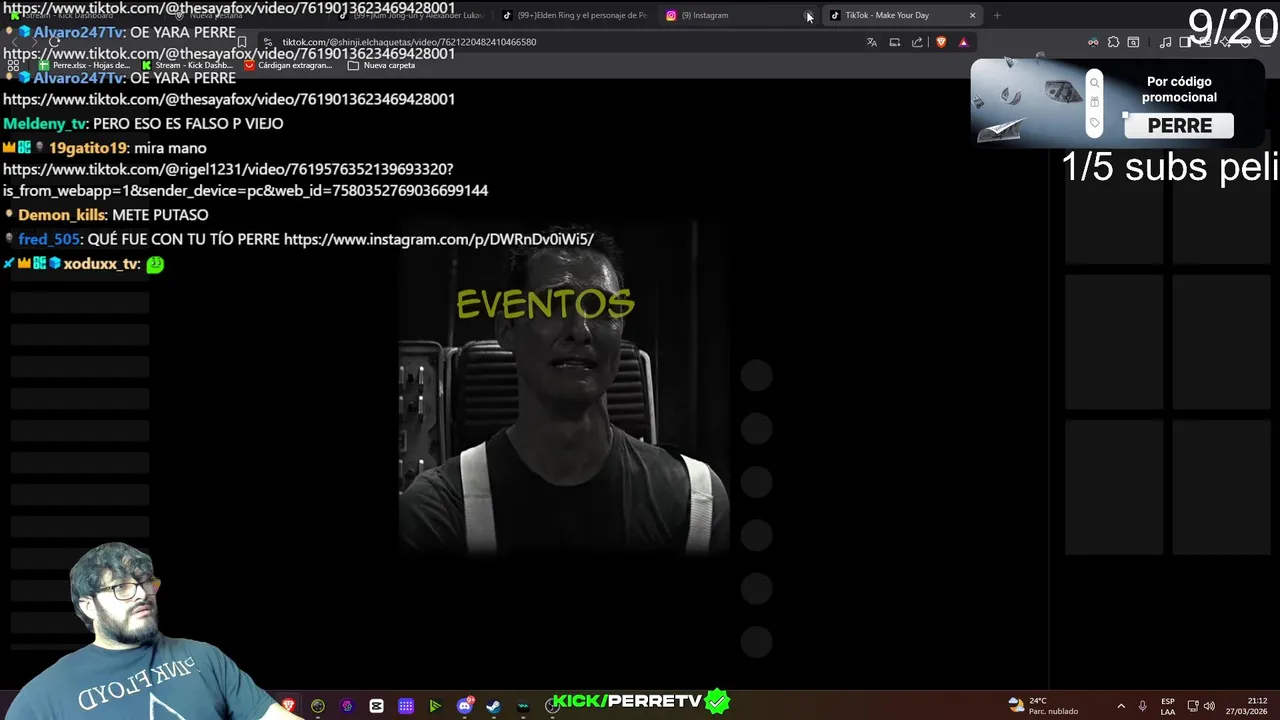Click the Demon_kills username in chat
This screenshot has width=1280, height=720.
61,215
